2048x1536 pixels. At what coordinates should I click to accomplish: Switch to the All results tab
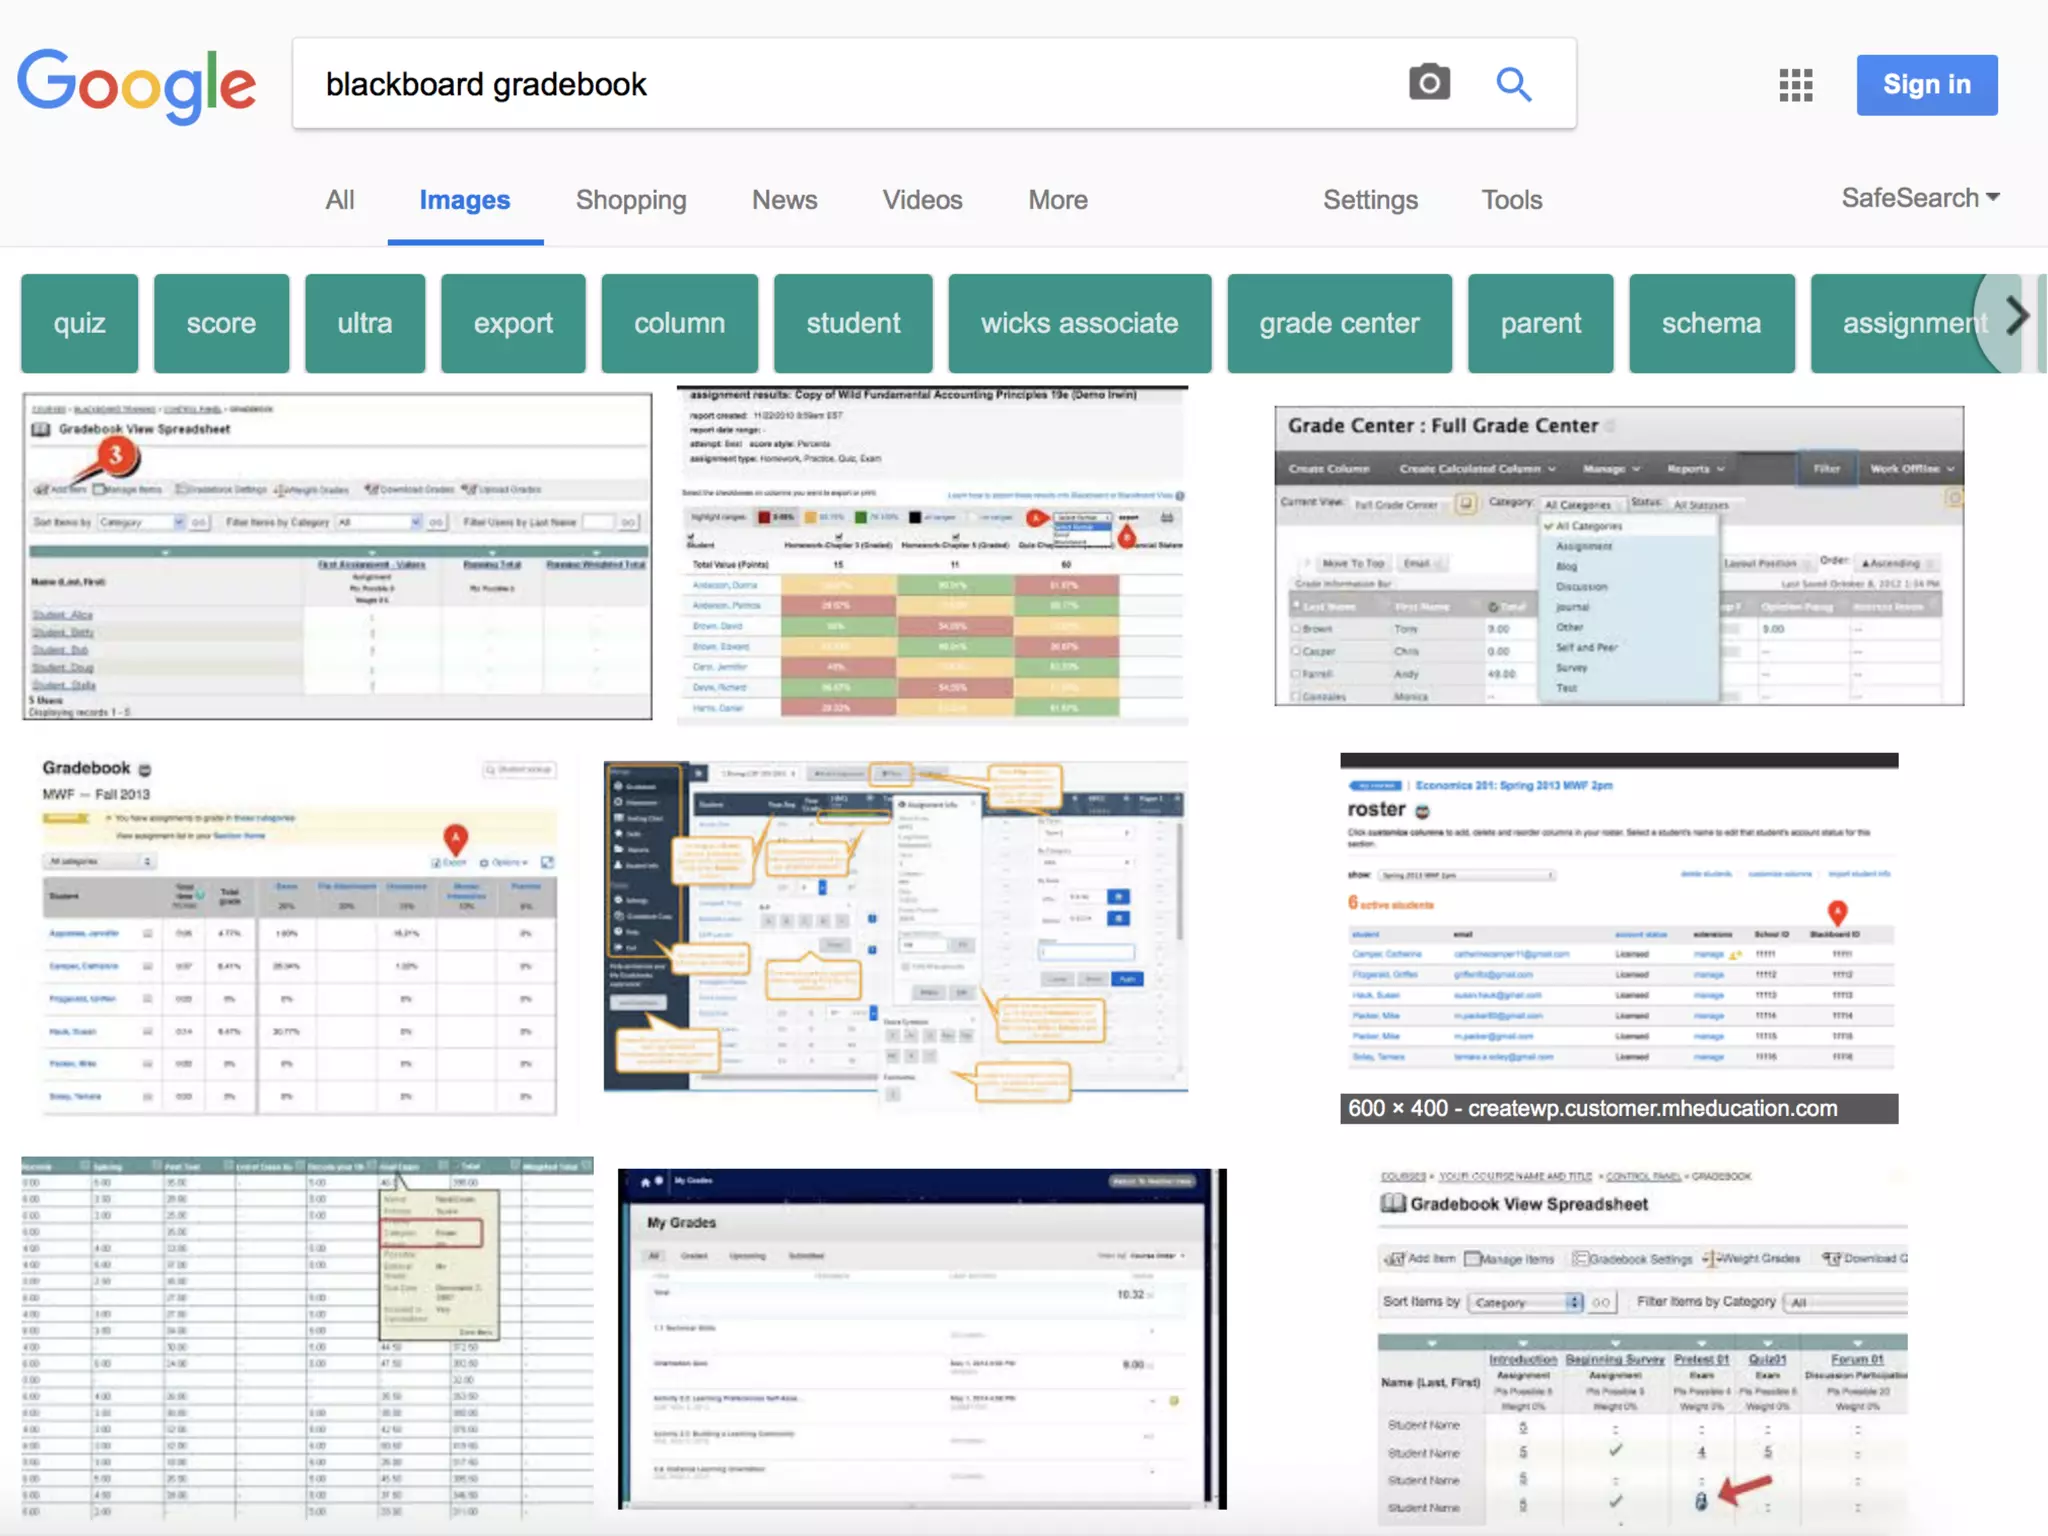[340, 200]
